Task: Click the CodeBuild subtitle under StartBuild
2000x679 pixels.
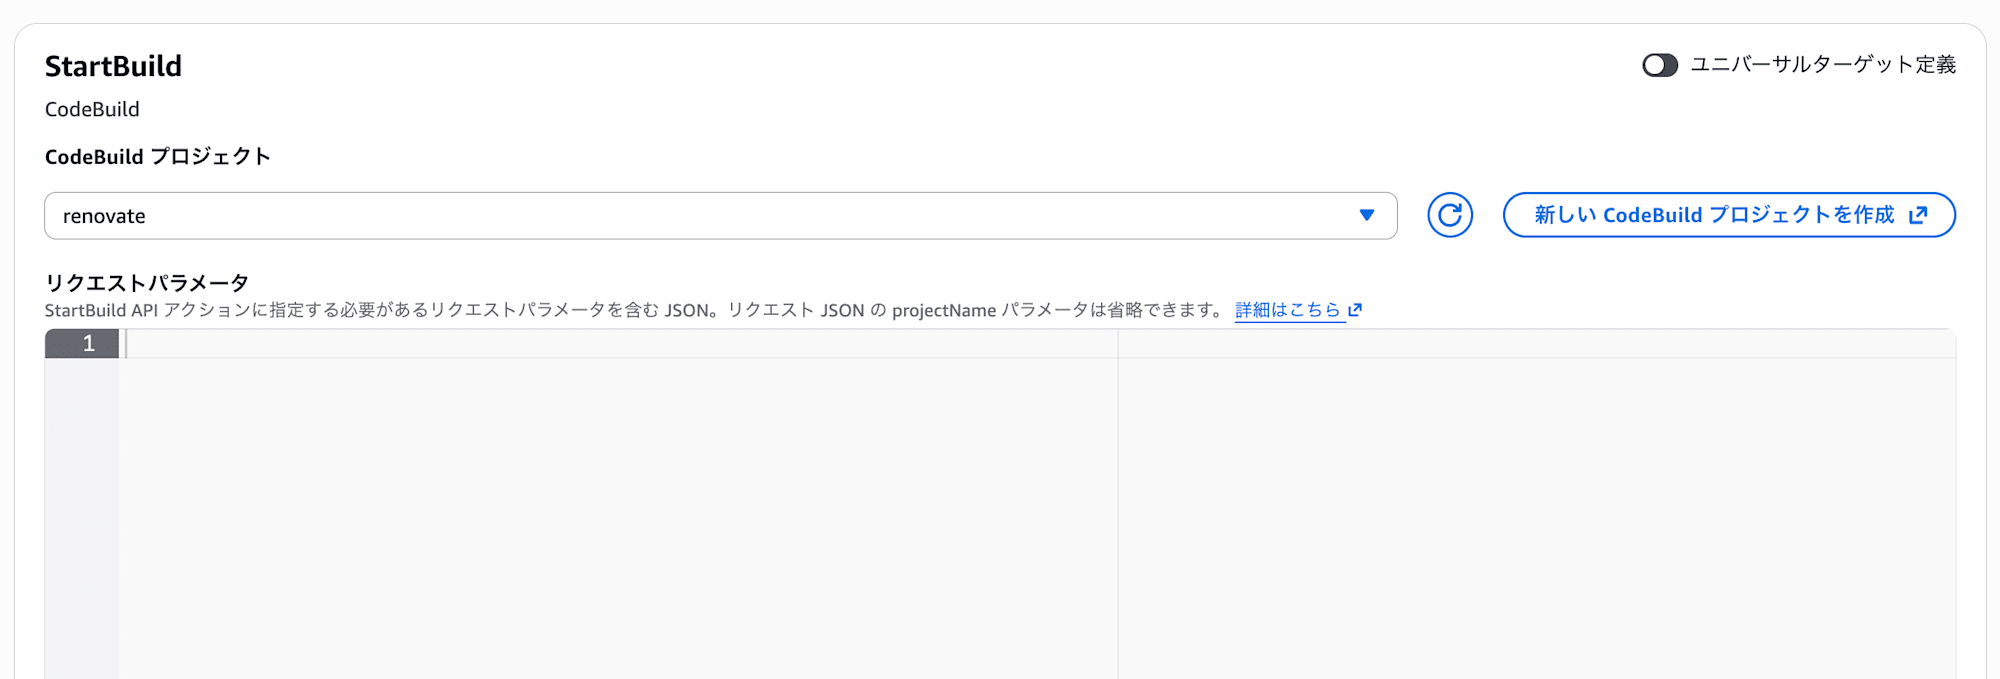Action: tap(92, 110)
